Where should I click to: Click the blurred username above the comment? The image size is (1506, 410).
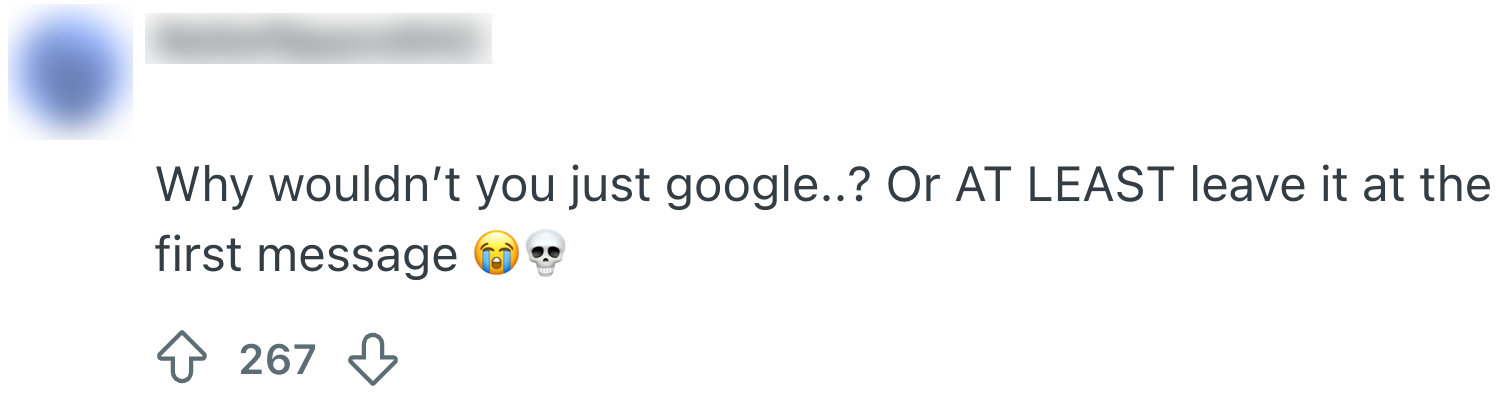click(318, 40)
